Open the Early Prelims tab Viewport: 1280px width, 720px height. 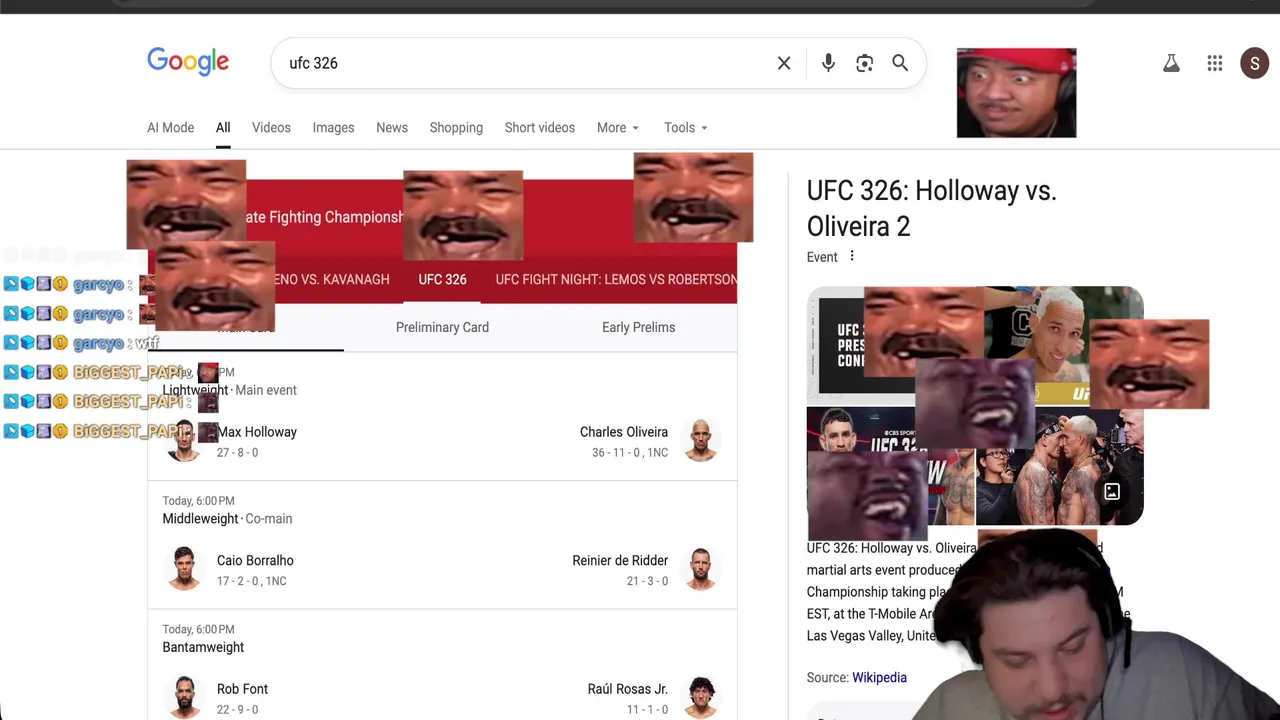coord(638,327)
